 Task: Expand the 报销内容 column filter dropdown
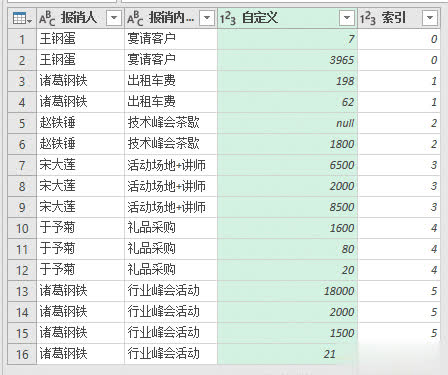tap(207, 18)
